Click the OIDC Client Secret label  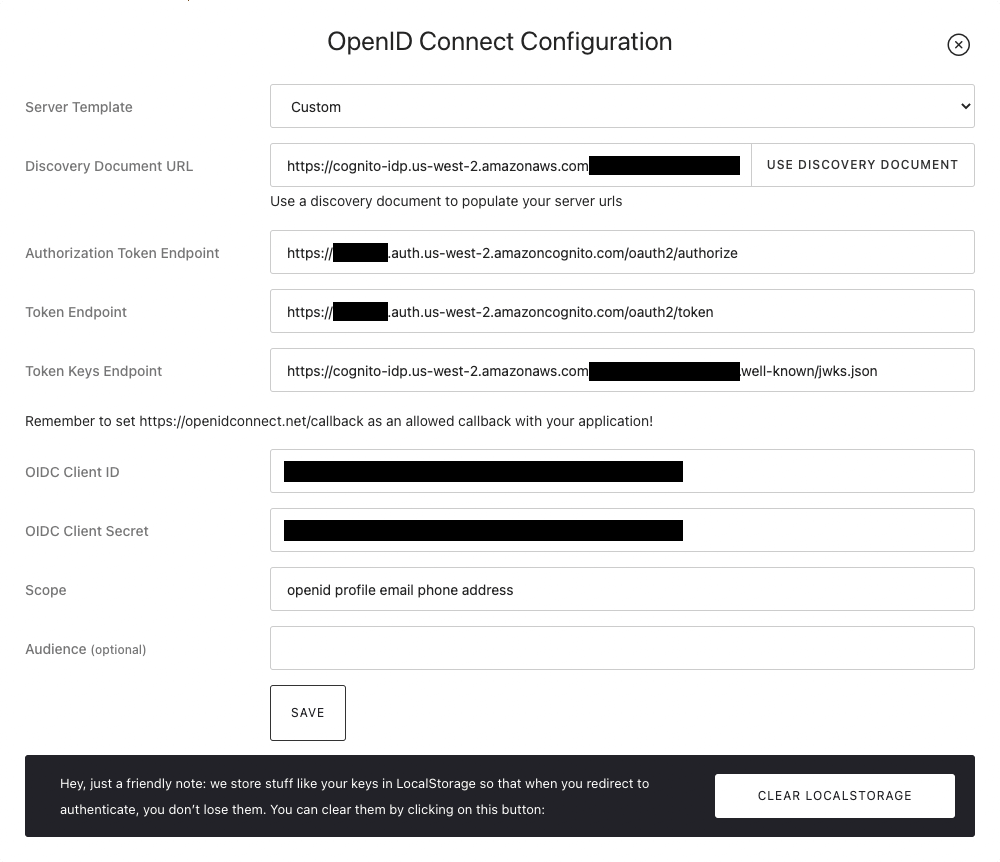(x=87, y=531)
